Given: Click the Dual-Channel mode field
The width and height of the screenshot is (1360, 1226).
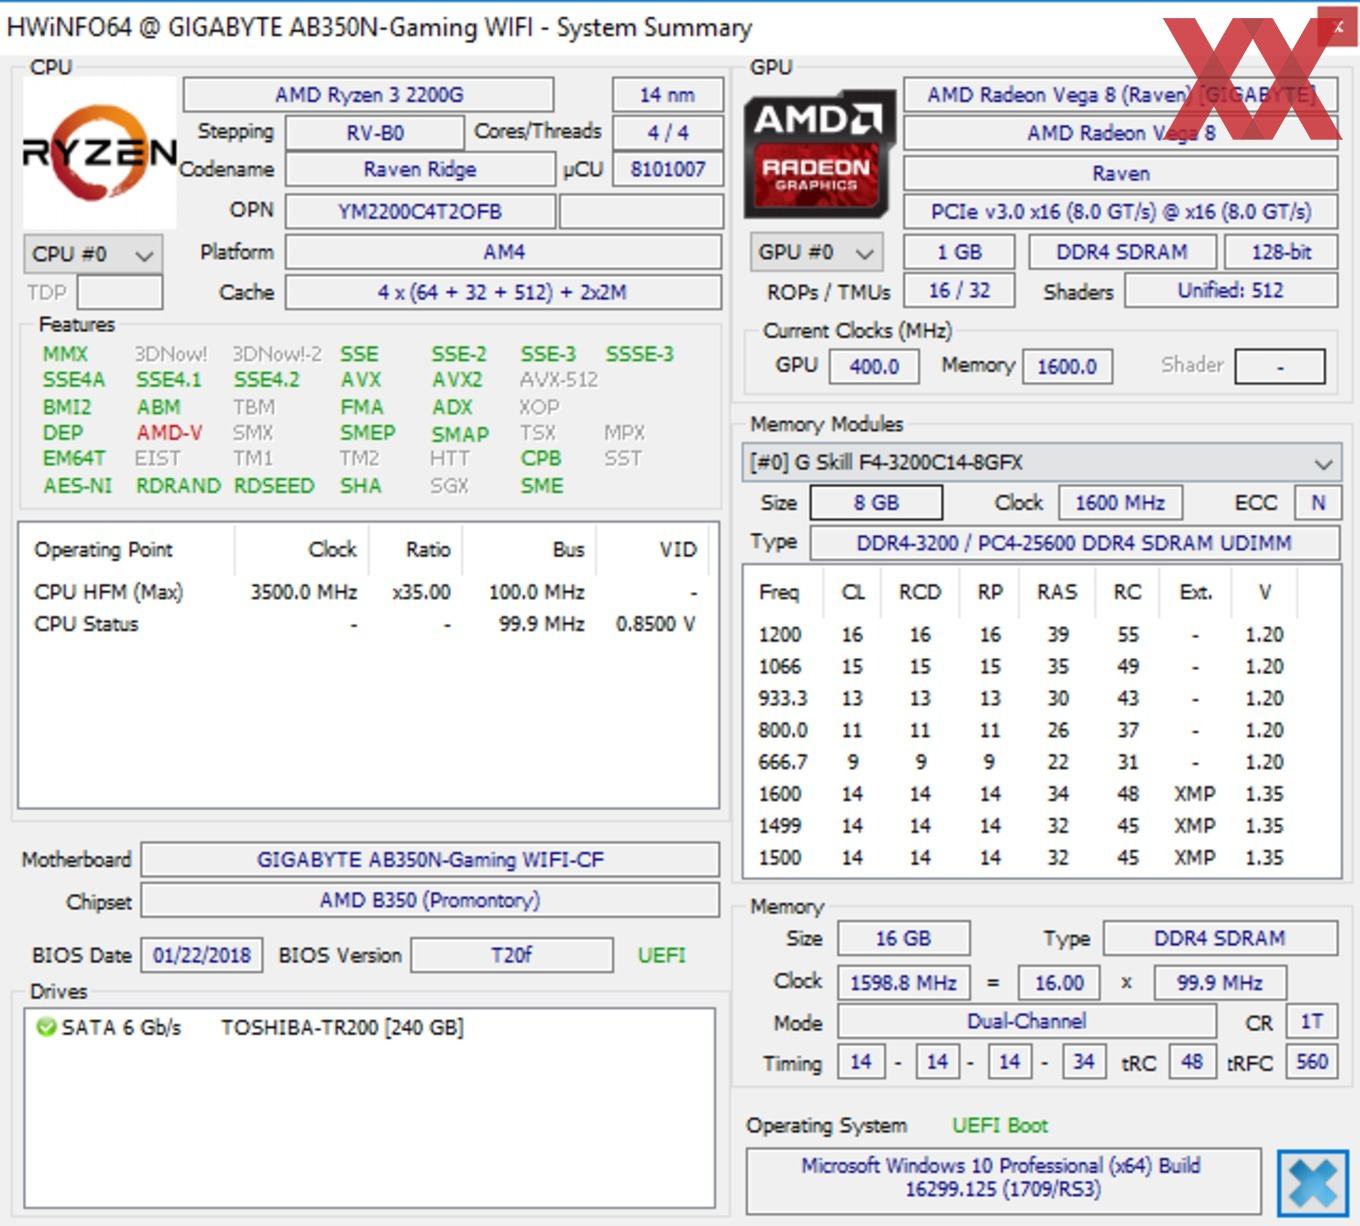Looking at the screenshot, I should (x=1026, y=1022).
